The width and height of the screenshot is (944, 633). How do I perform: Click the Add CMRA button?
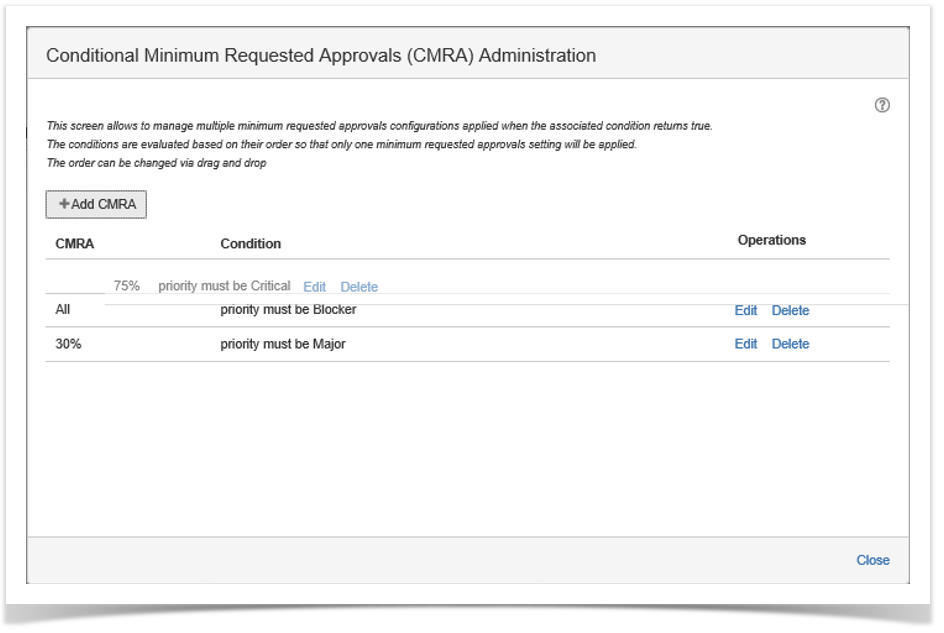(96, 204)
